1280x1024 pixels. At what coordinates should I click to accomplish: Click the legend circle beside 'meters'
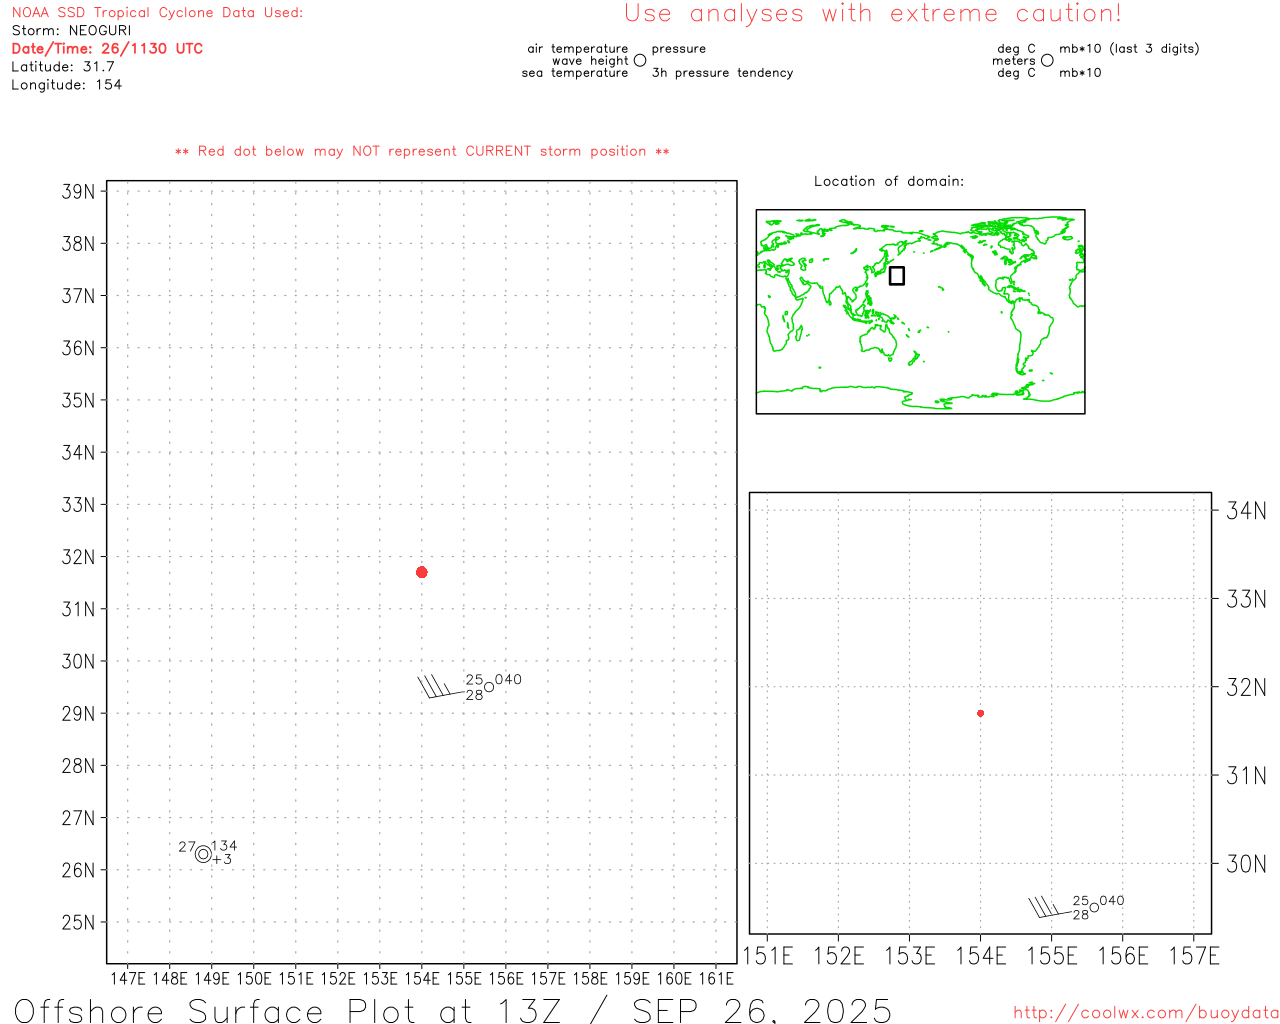[x=1047, y=60]
